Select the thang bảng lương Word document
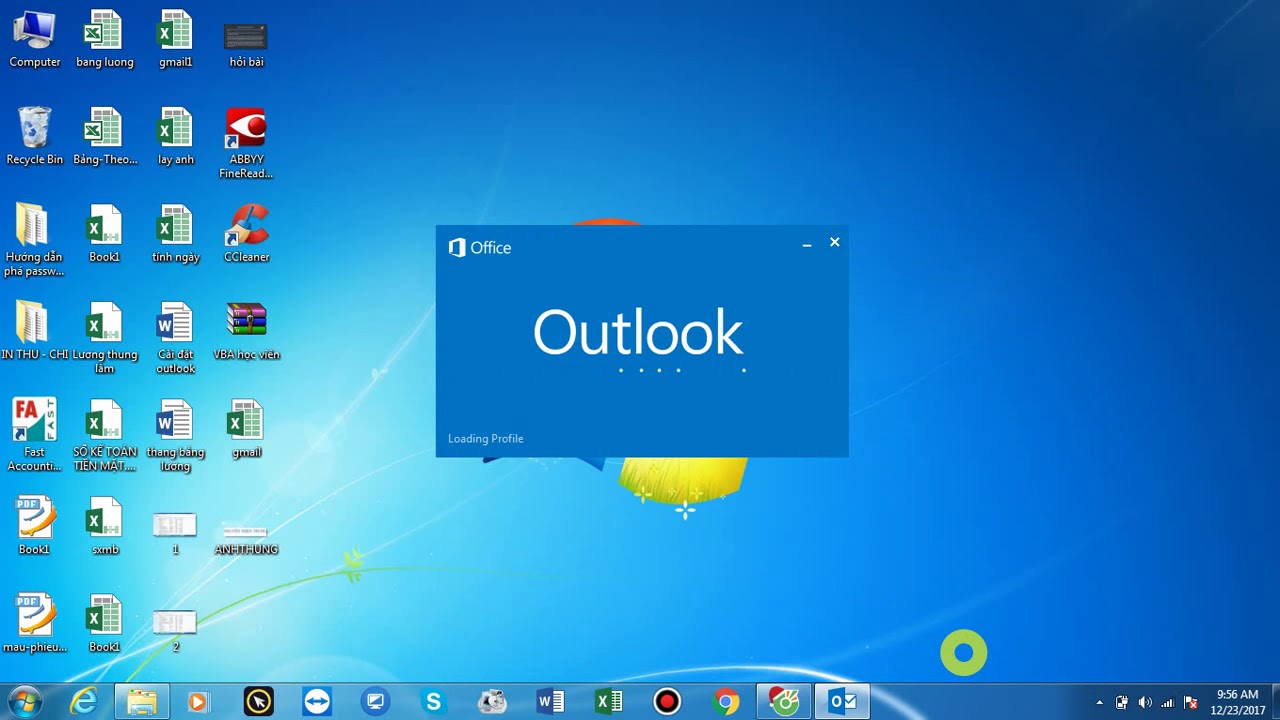The height and width of the screenshot is (720, 1280). 176,436
